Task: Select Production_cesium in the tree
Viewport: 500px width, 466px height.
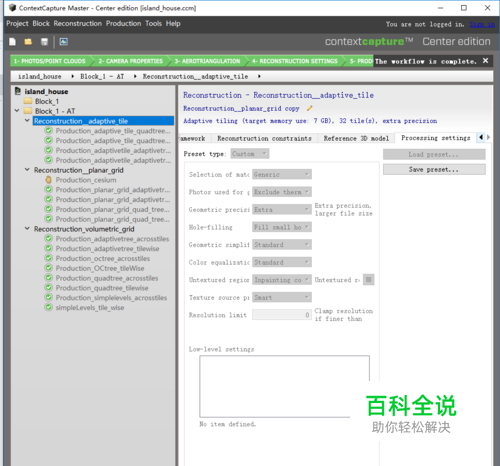Action: click(x=86, y=180)
